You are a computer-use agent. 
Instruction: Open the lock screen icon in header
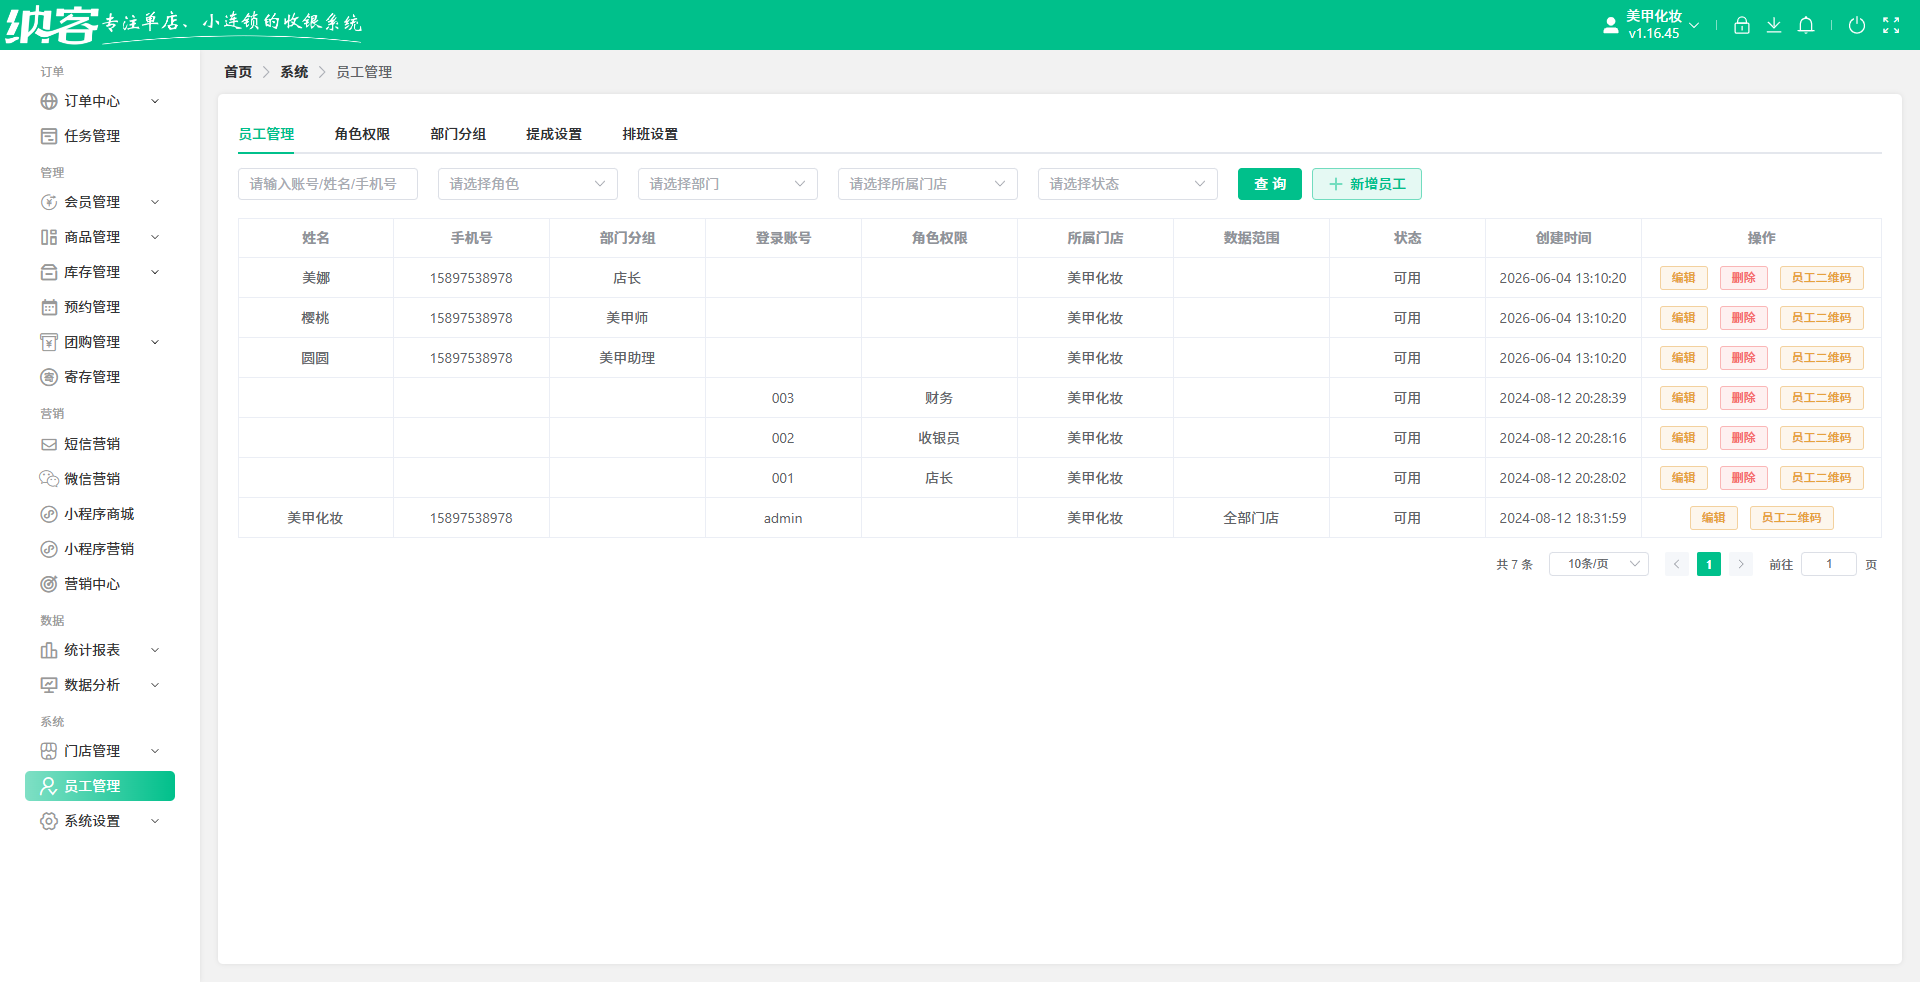(1741, 25)
